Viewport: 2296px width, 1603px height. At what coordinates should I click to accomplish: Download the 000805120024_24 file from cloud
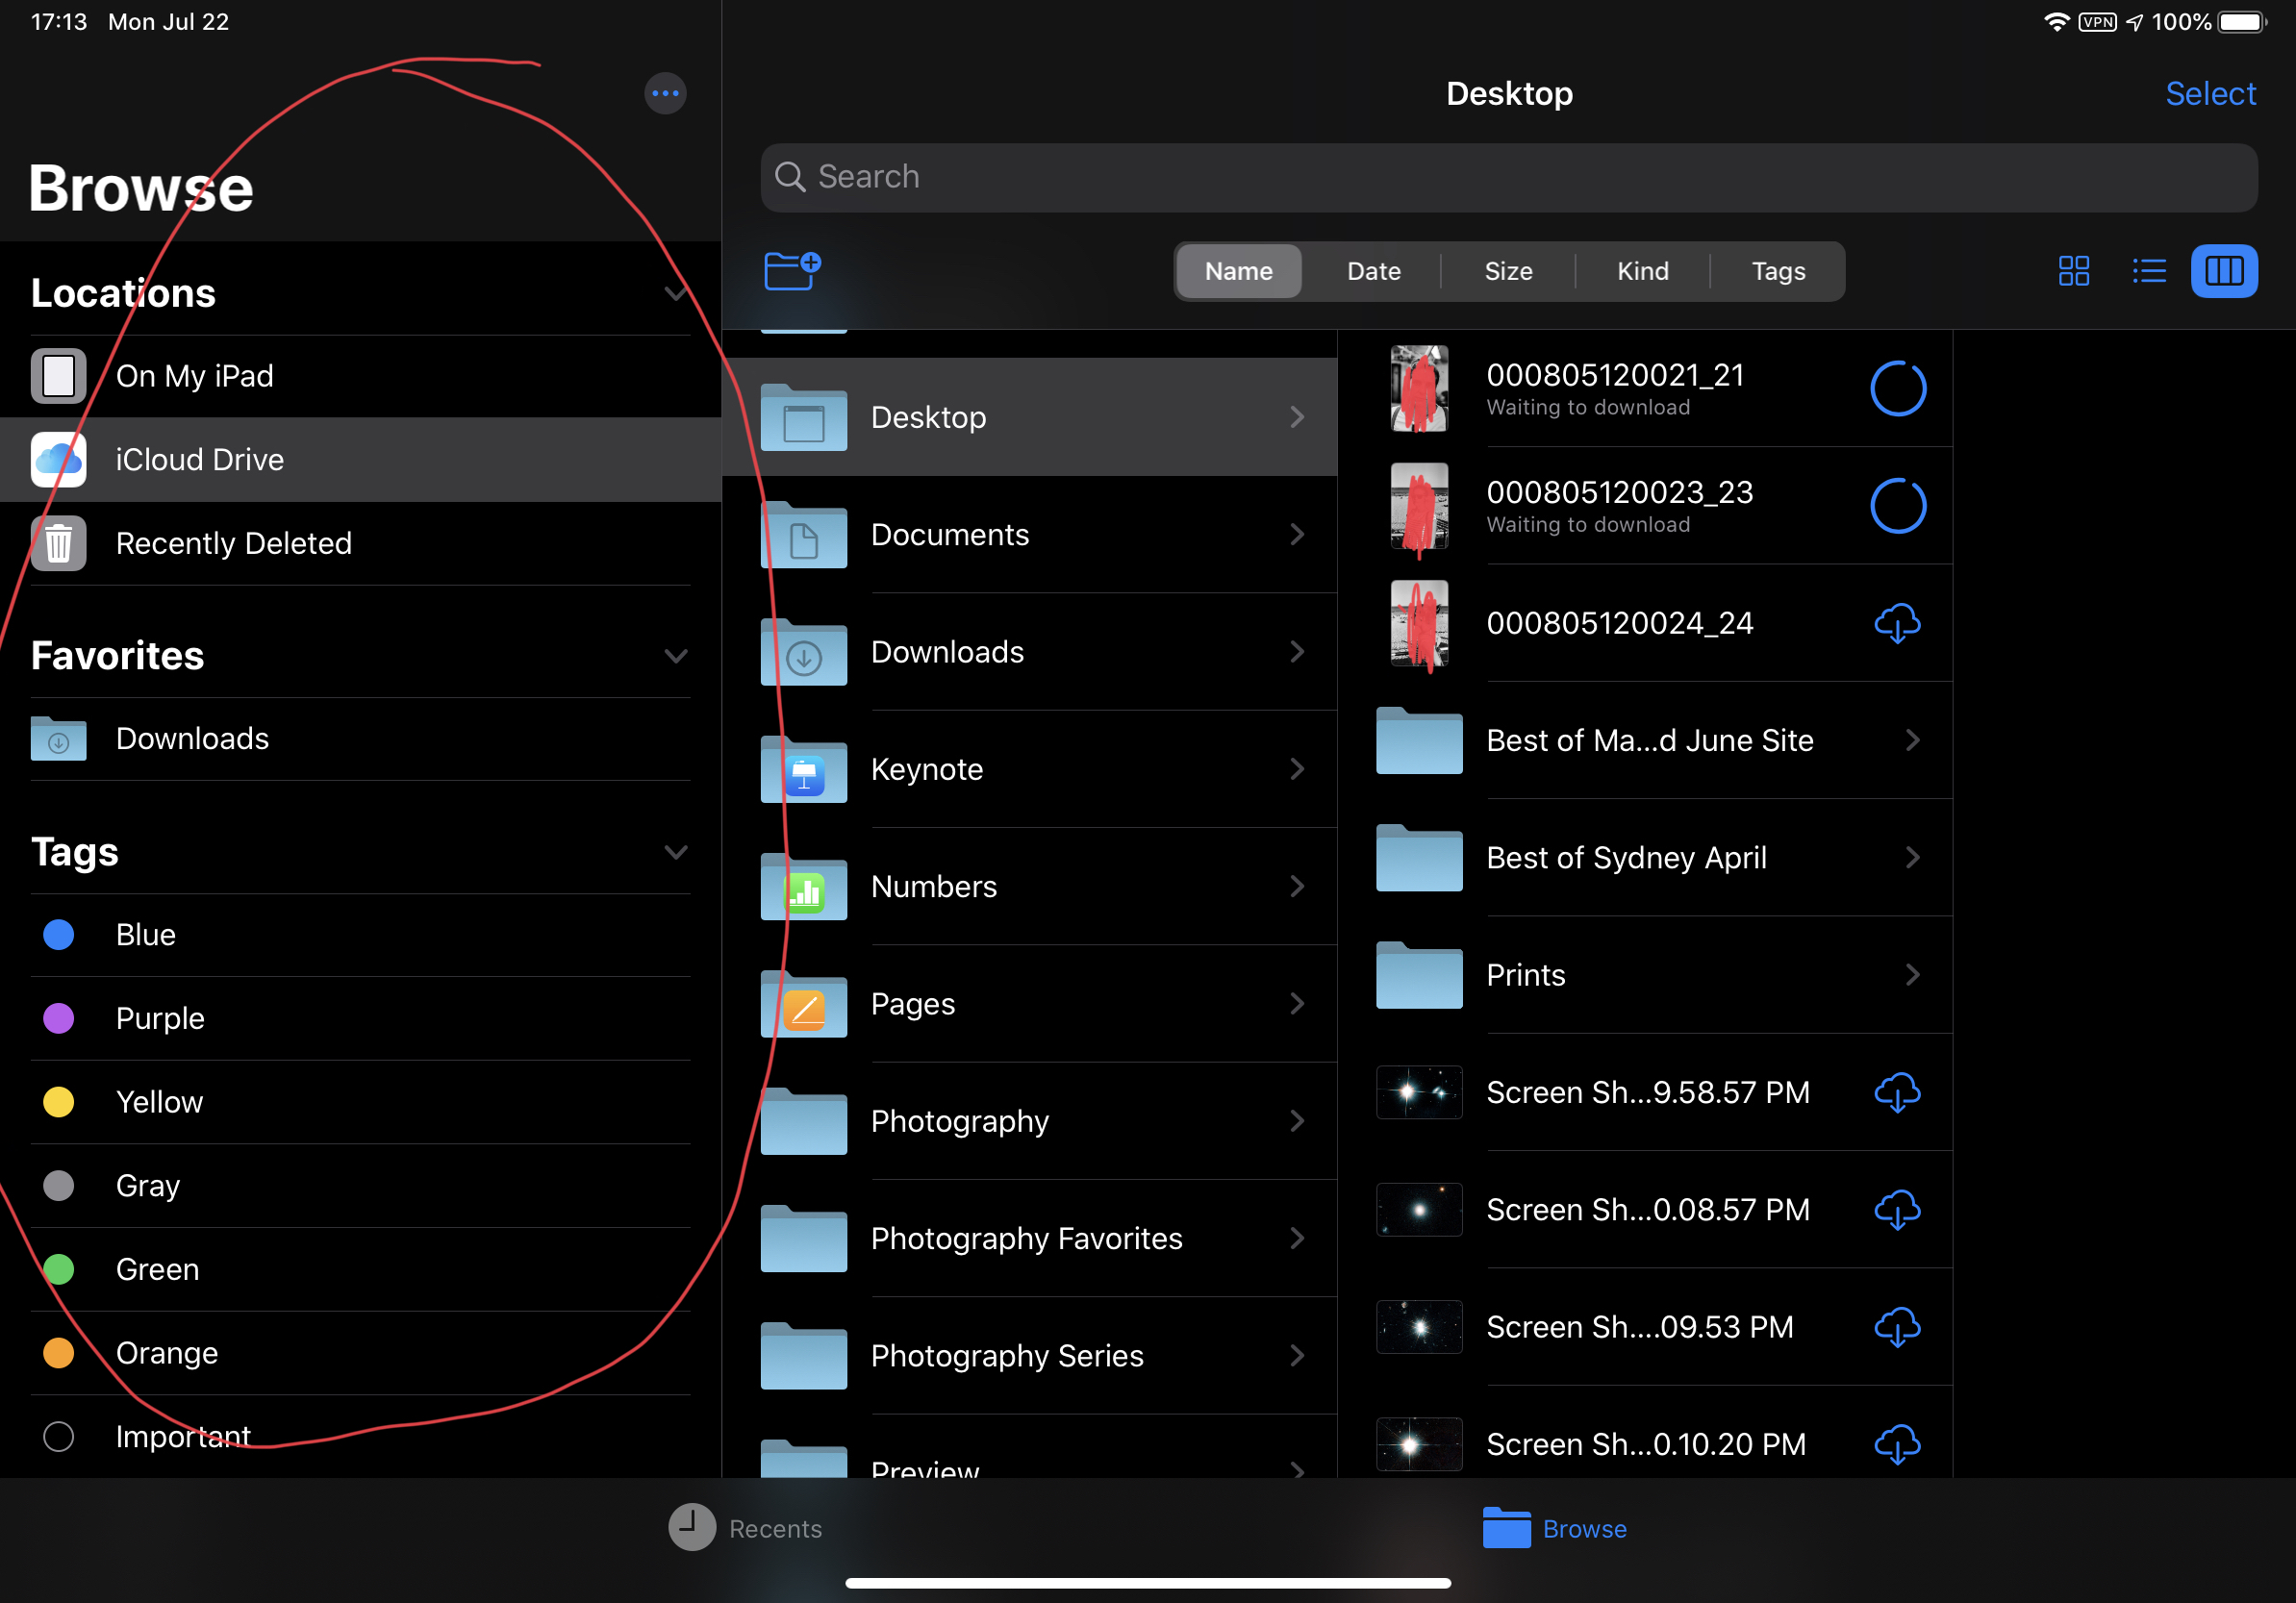point(1896,623)
